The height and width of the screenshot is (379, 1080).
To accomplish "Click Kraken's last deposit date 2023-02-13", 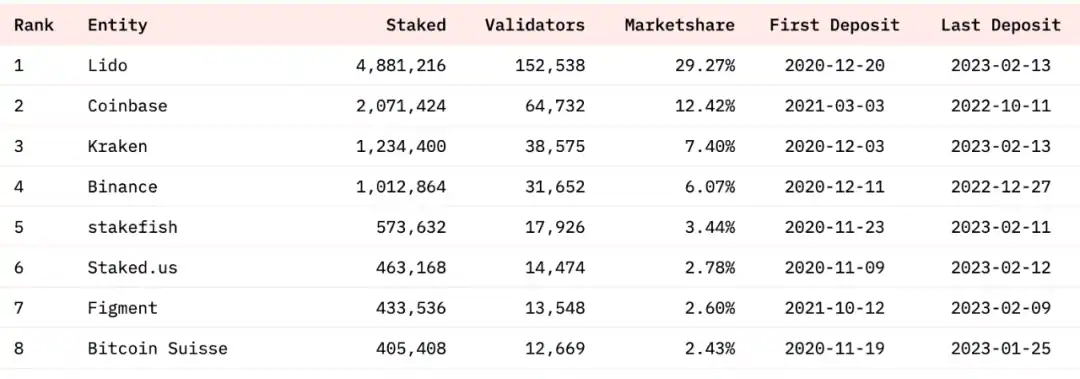I will (x=1001, y=146).
